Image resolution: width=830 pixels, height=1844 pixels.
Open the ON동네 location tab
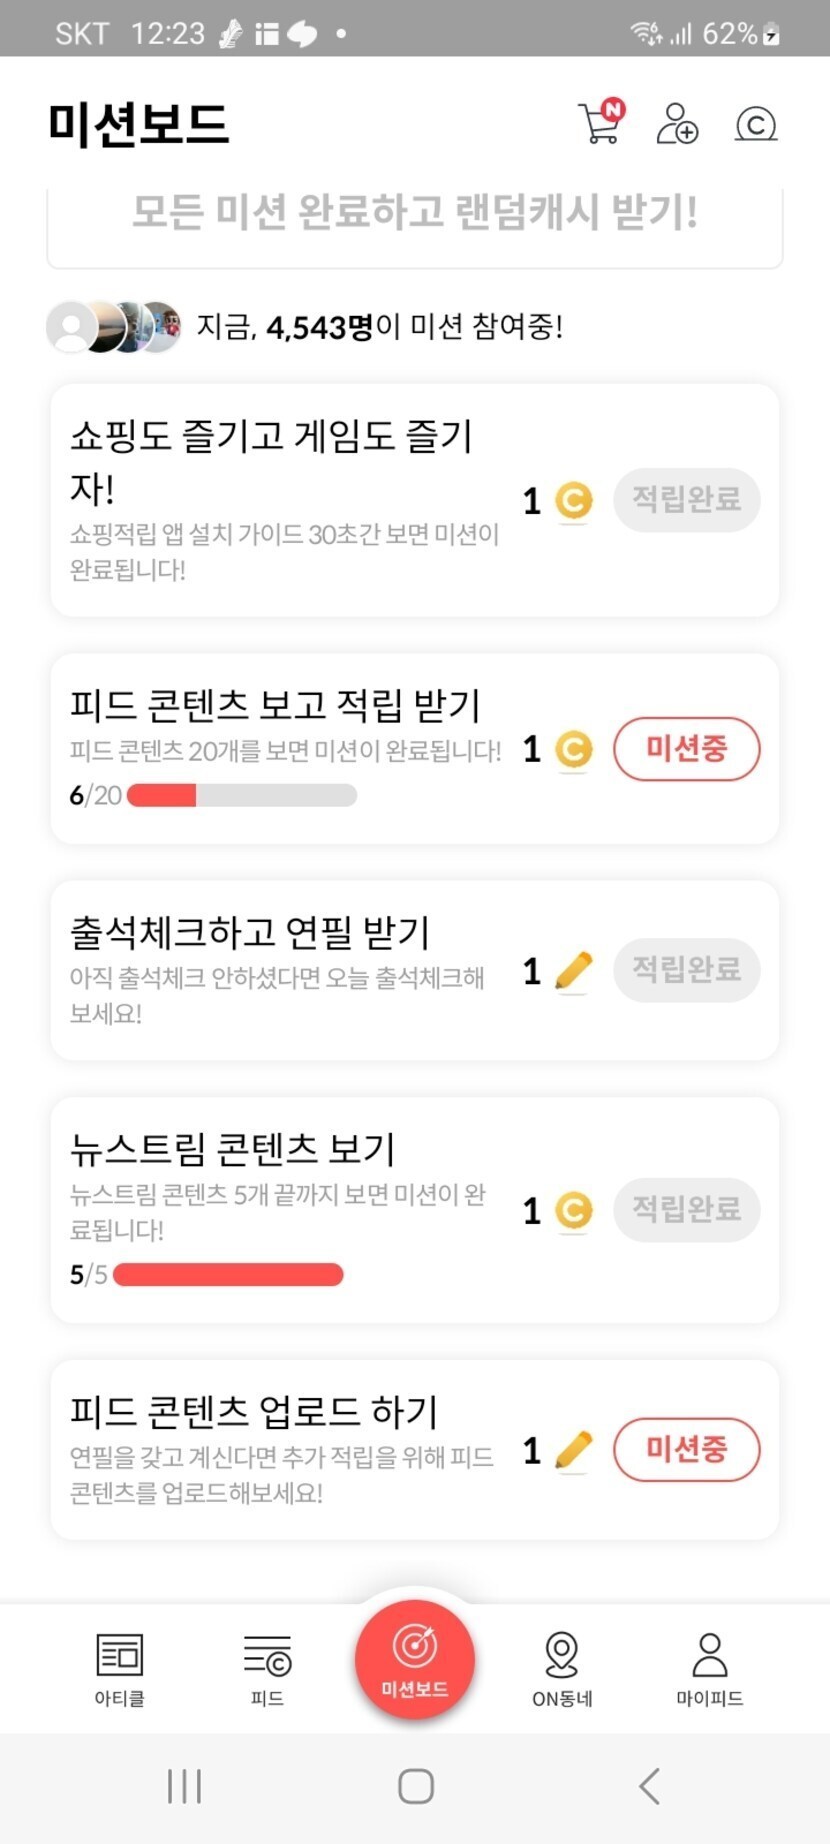click(562, 1668)
